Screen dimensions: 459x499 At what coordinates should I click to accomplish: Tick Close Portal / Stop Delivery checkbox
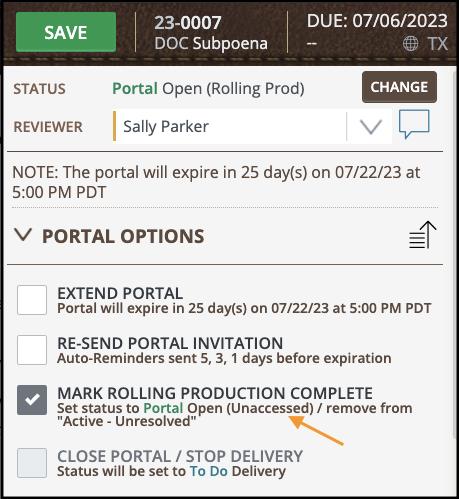pyautogui.click(x=32, y=463)
